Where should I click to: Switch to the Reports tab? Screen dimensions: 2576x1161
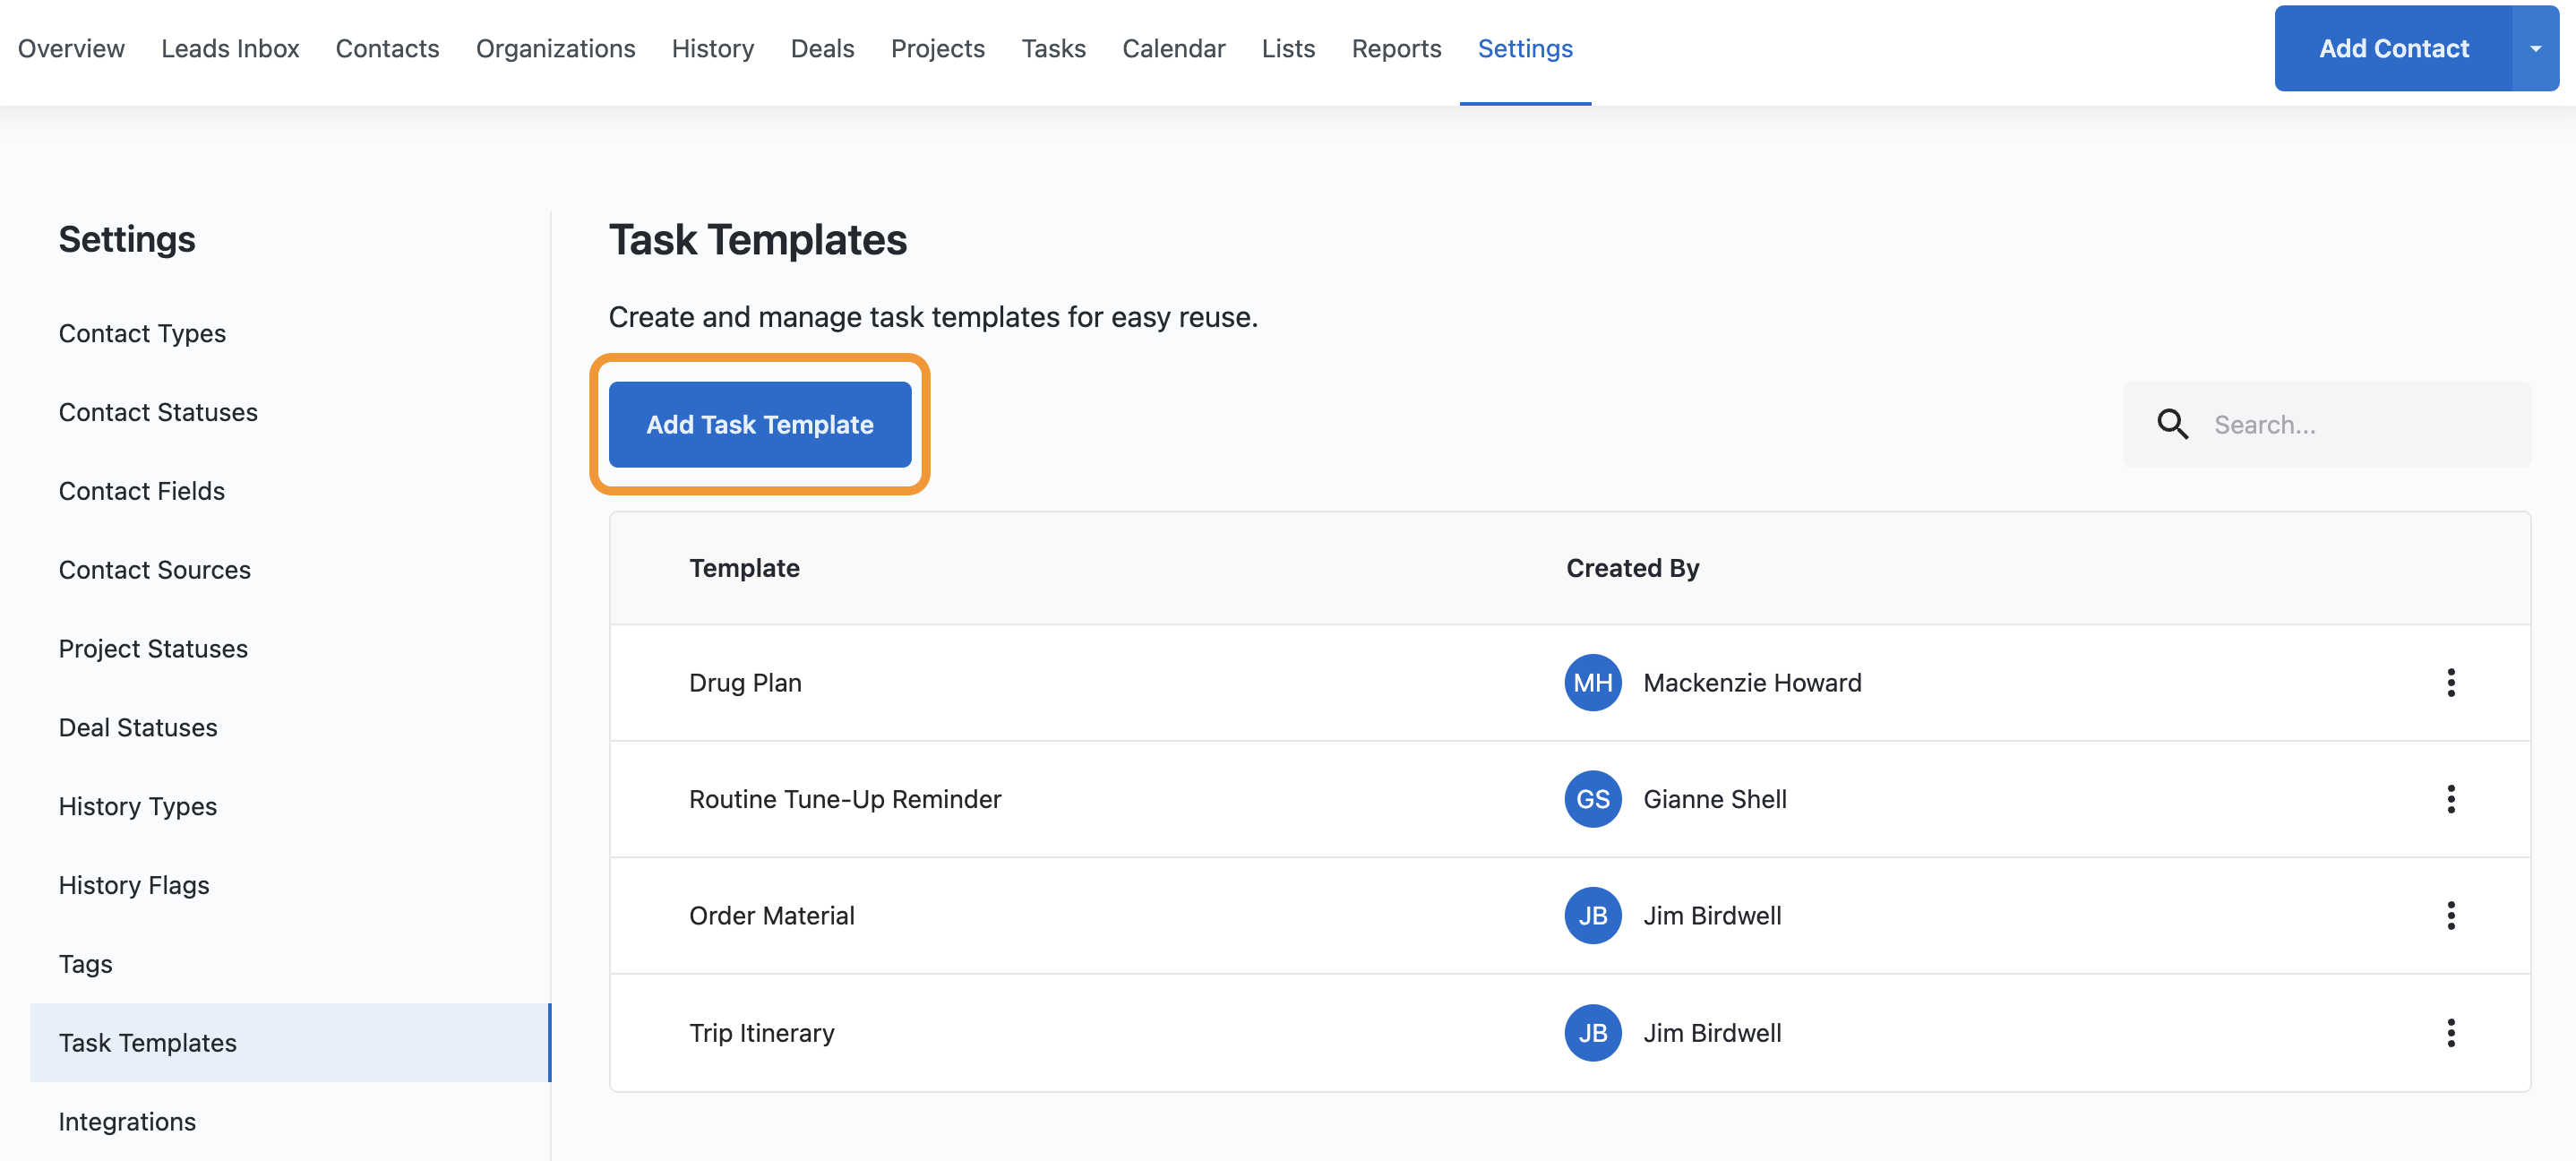[1396, 48]
